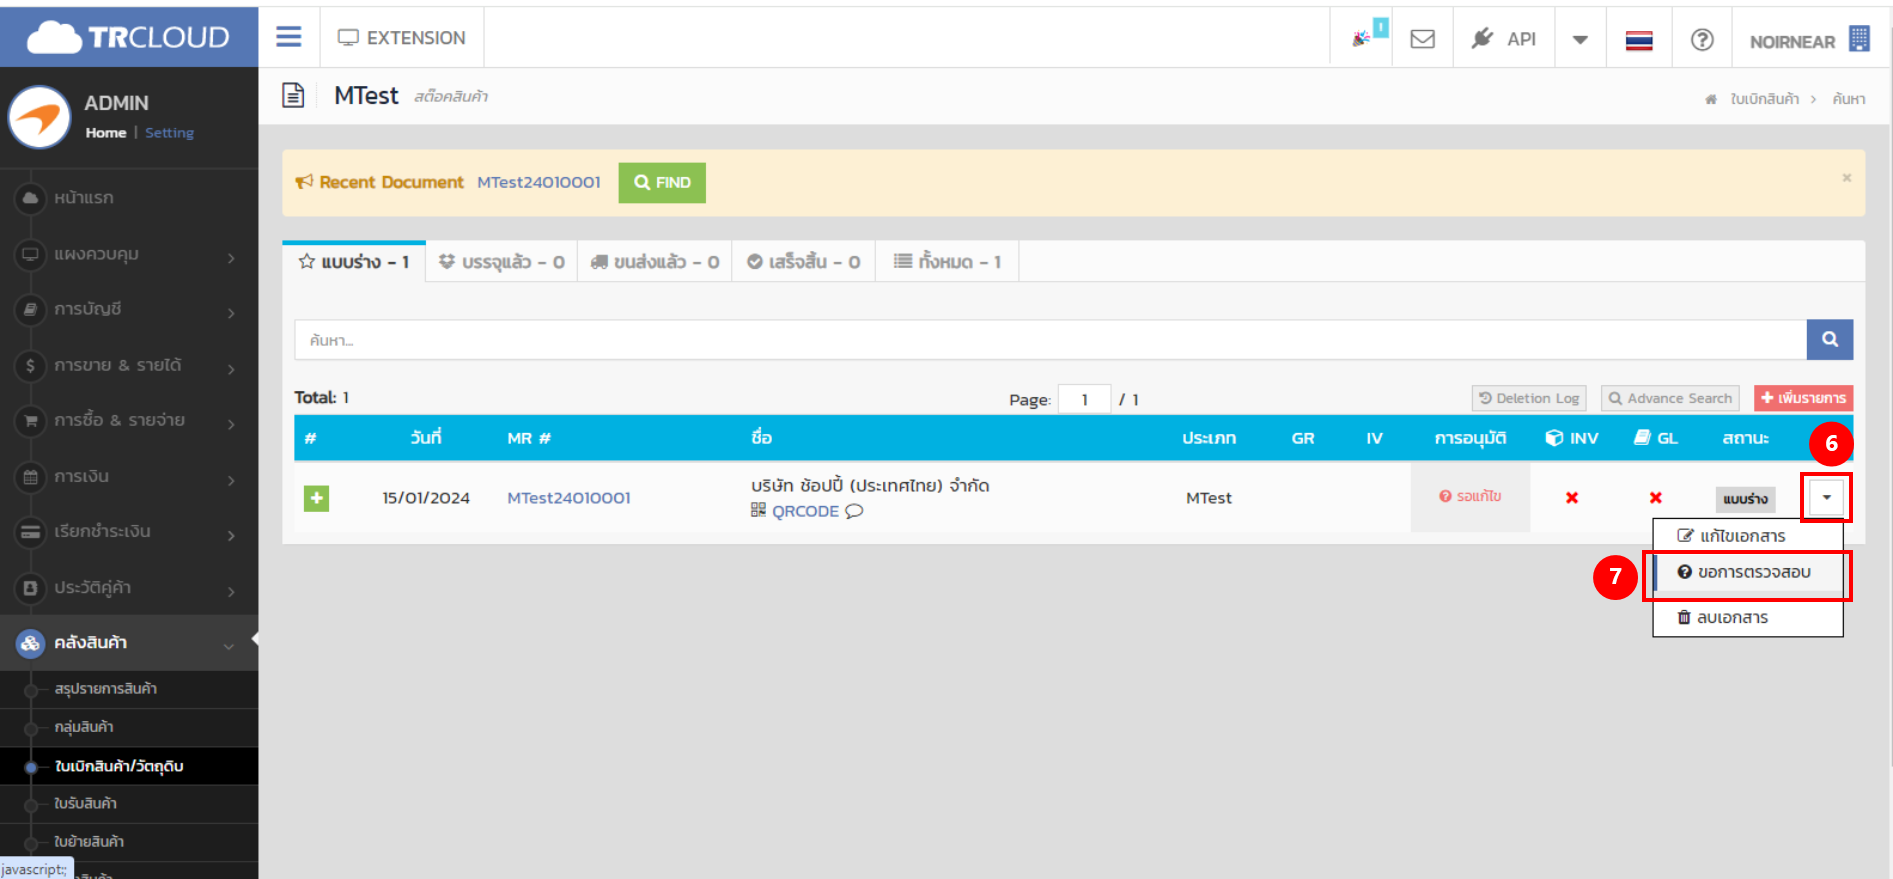
Task: Click the red X under INV column
Action: point(1572,498)
